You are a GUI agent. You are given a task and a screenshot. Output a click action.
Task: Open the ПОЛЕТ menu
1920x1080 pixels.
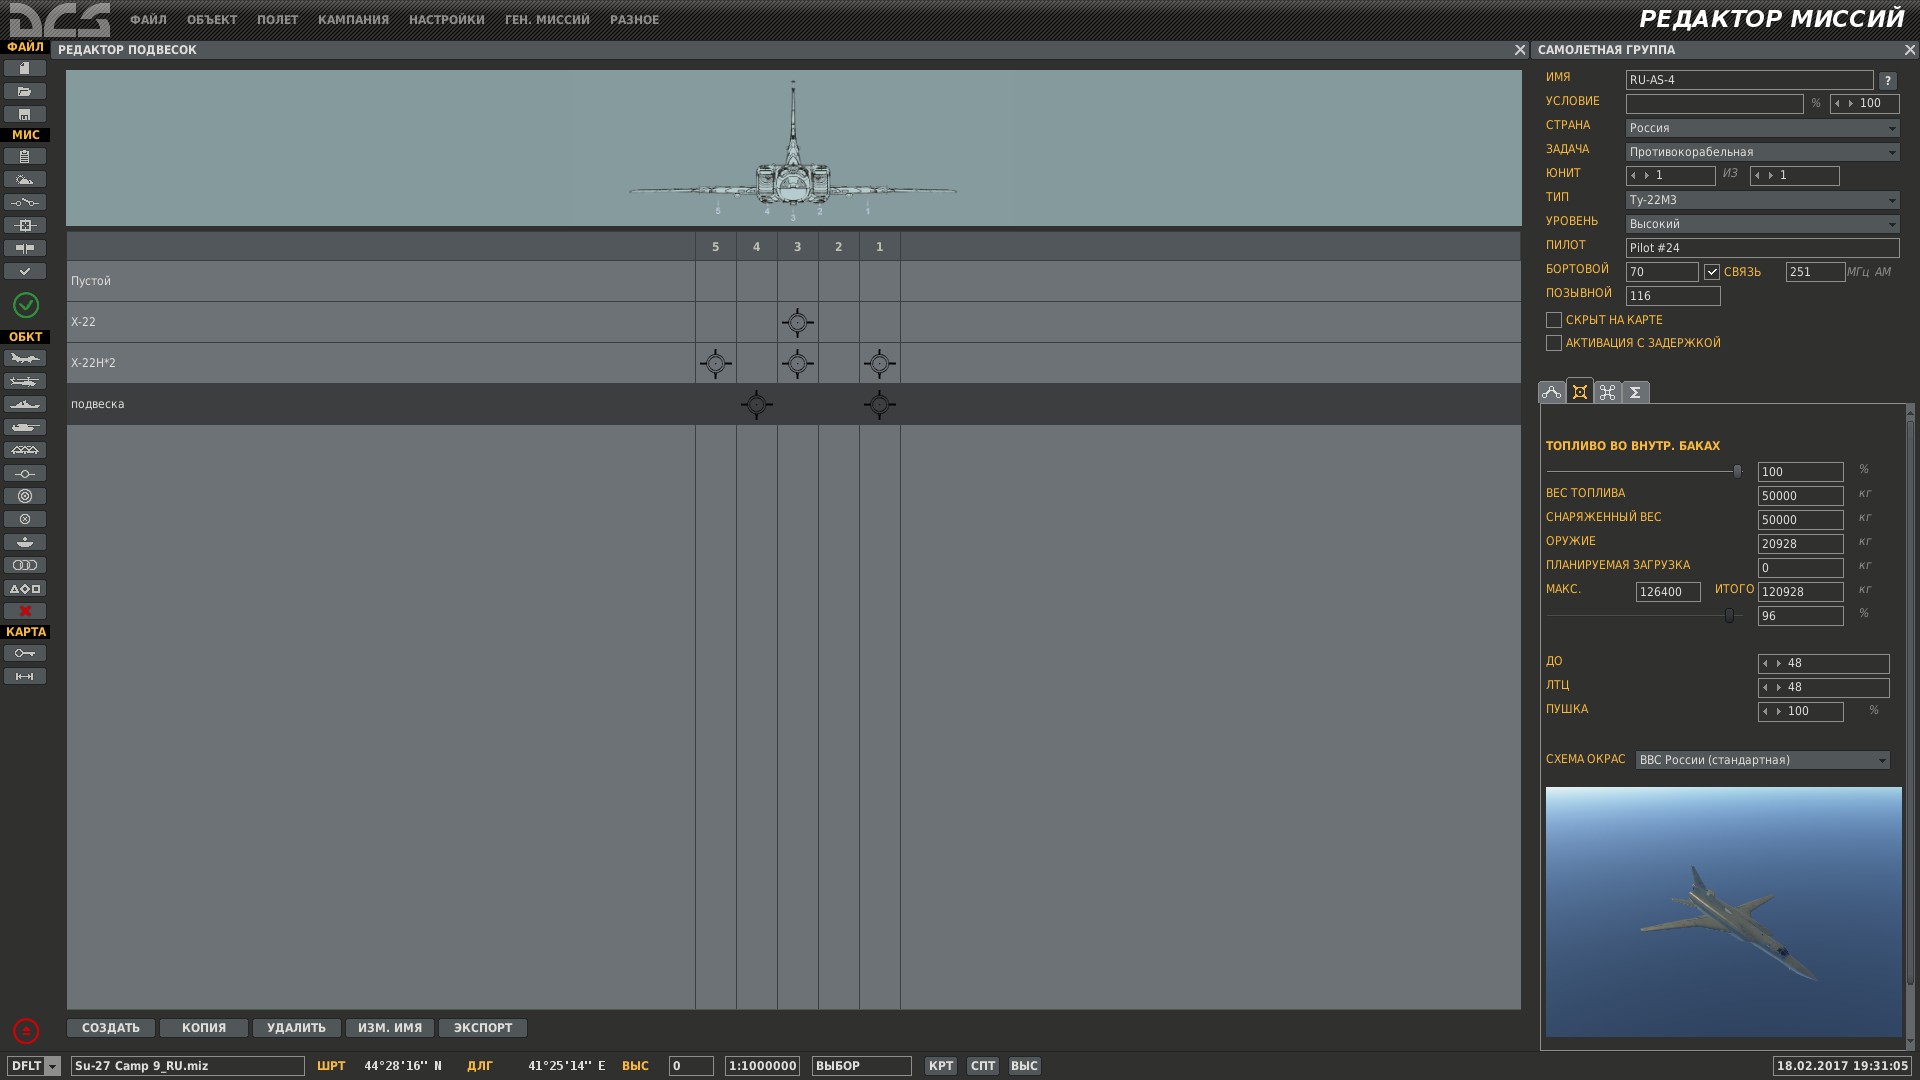point(277,20)
